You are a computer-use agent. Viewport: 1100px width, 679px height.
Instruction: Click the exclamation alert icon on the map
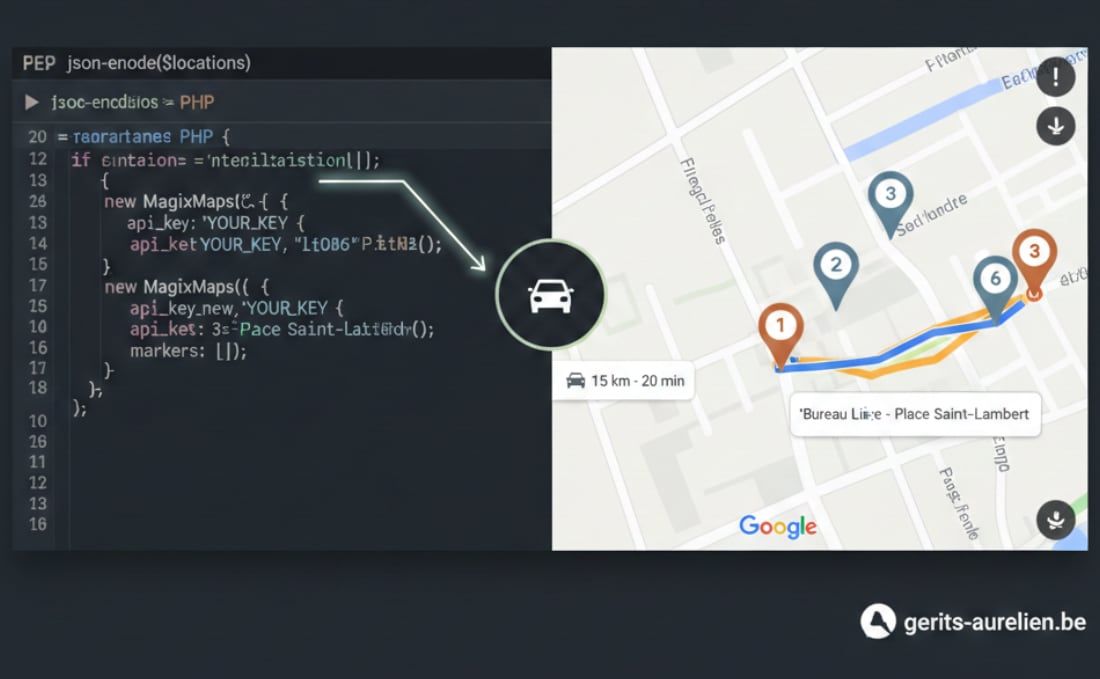click(x=1055, y=77)
